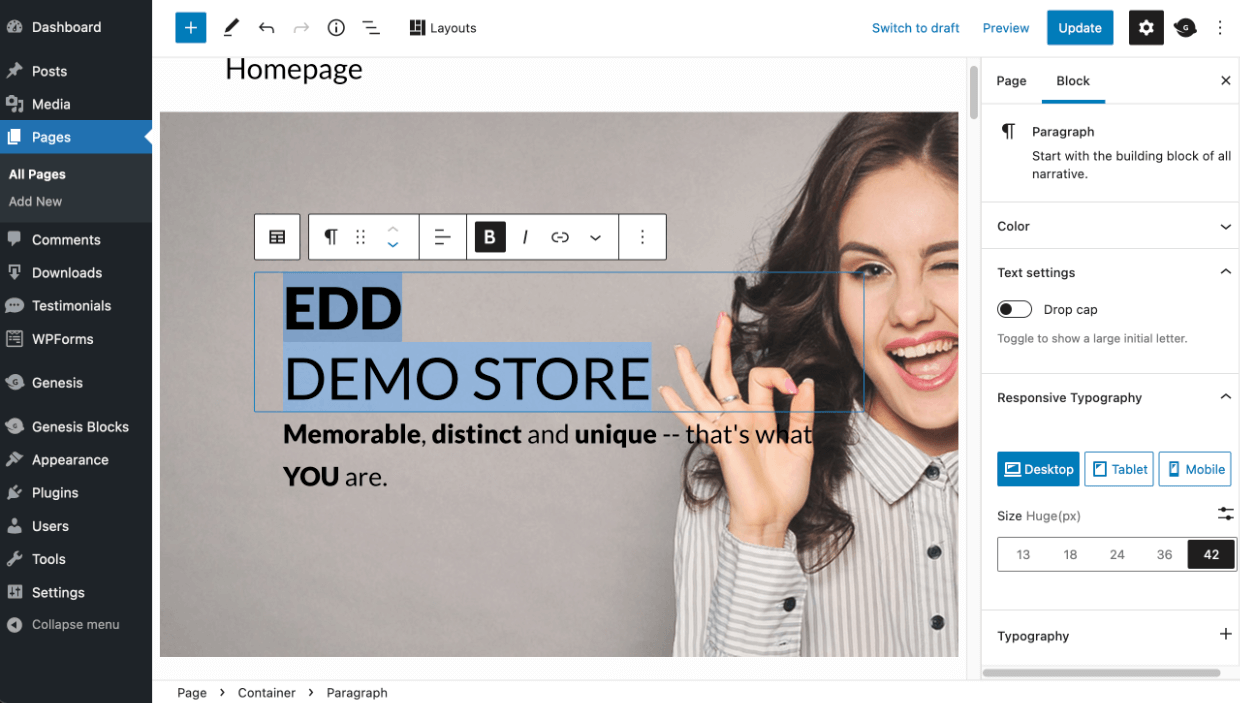Image resolution: width=1240 pixels, height=703 pixels.
Task: Undo the last change
Action: (x=266, y=27)
